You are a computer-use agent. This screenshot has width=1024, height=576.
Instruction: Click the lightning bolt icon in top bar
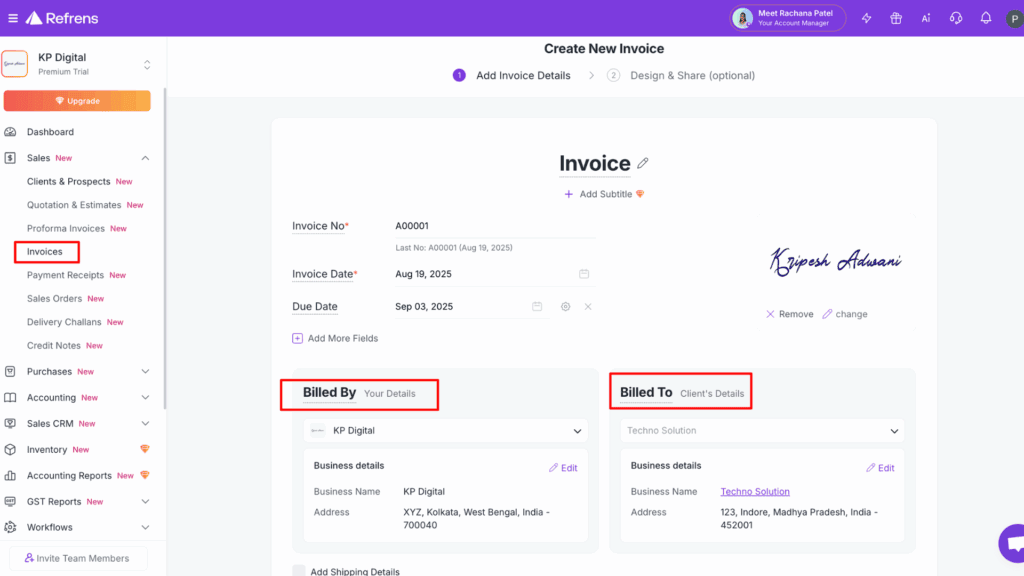[866, 17]
